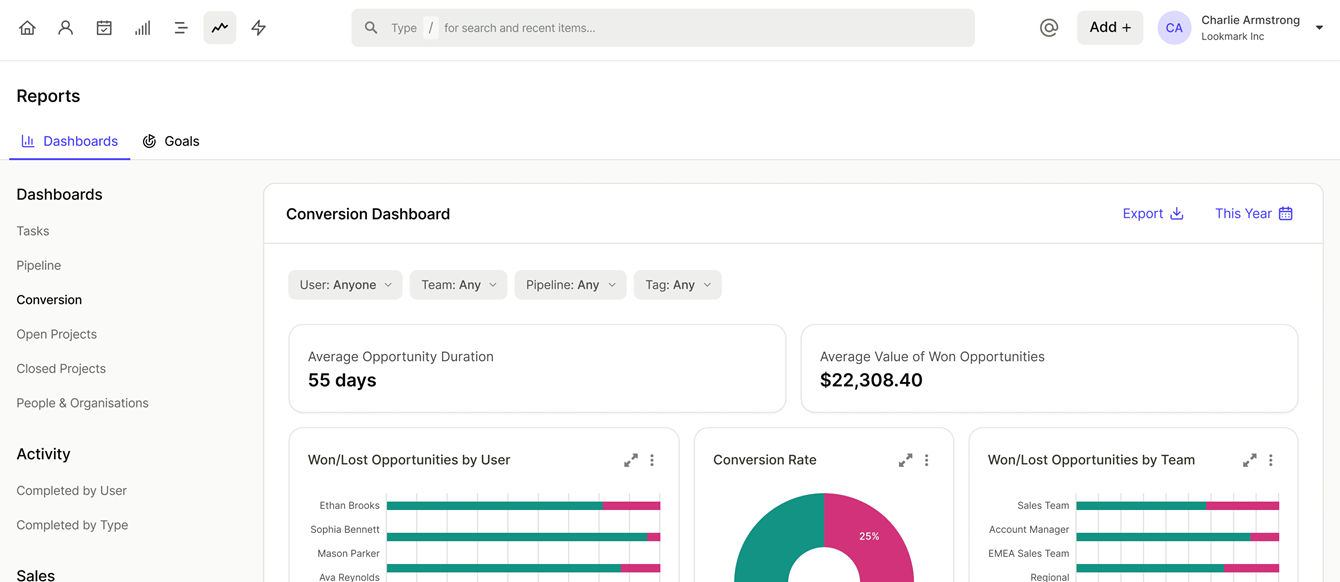Open the Tasks dashboard
The image size is (1340, 582).
(33, 231)
